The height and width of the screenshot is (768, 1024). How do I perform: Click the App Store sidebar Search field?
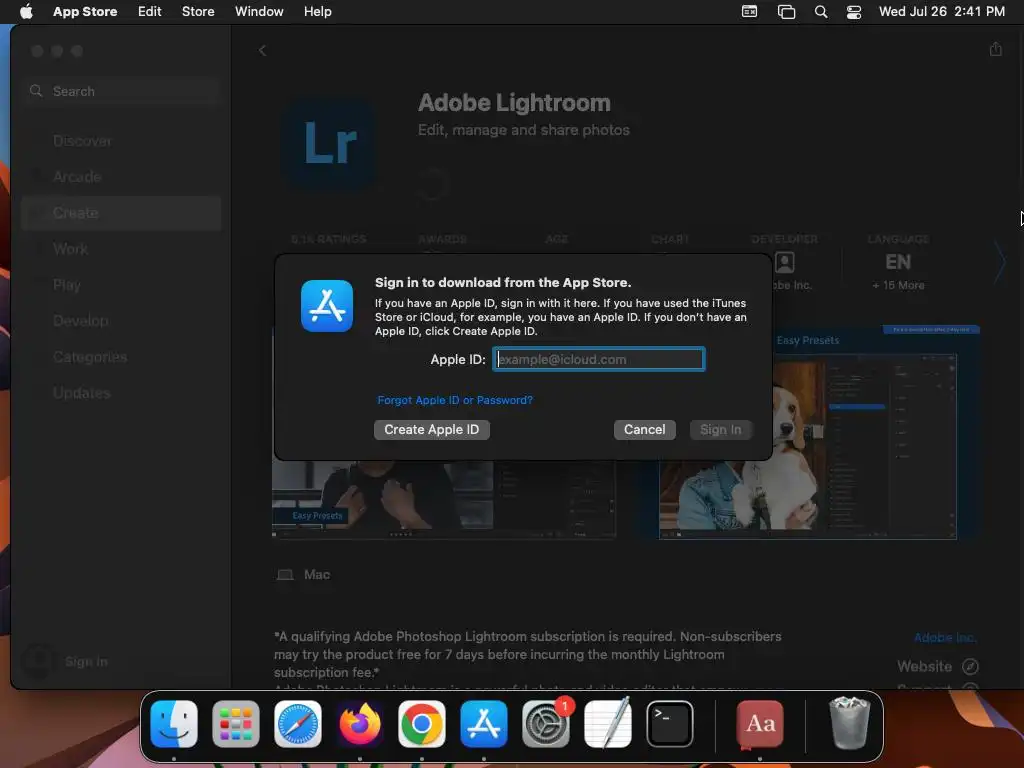point(121,91)
